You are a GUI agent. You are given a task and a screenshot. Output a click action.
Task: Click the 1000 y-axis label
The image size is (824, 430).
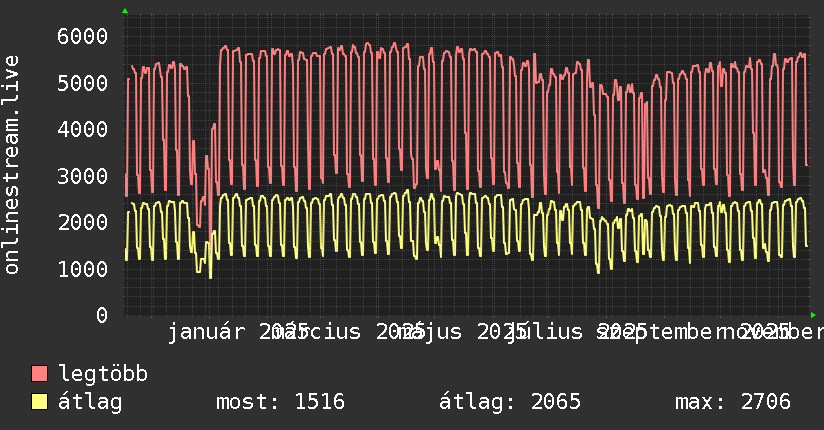(x=82, y=269)
